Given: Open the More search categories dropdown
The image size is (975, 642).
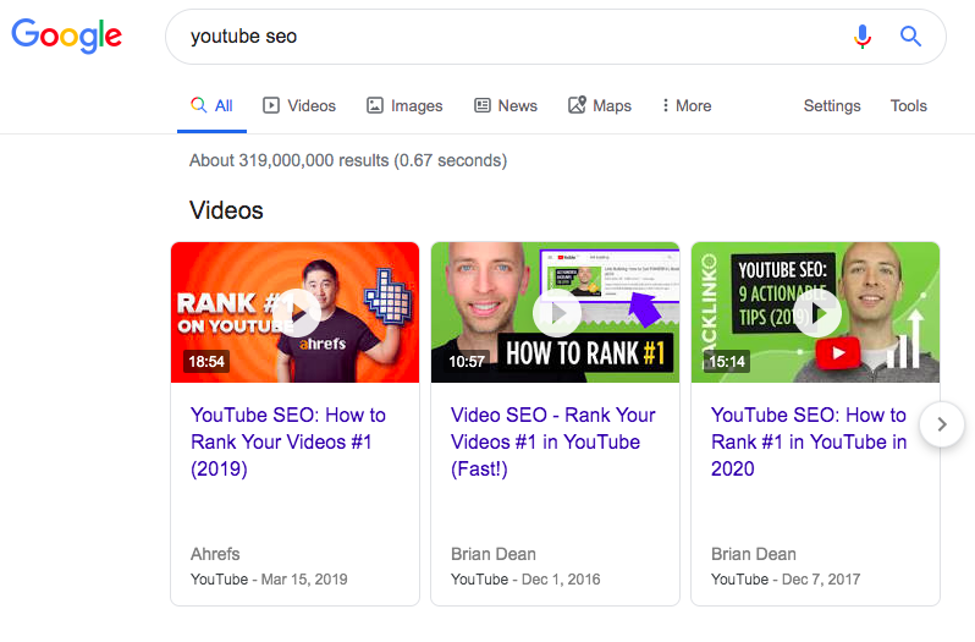Looking at the screenshot, I should tap(685, 105).
